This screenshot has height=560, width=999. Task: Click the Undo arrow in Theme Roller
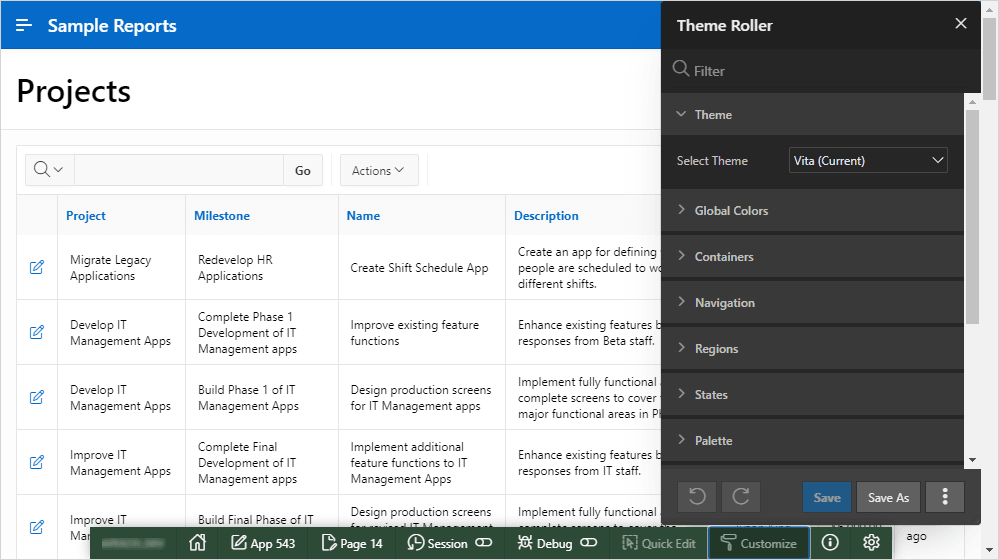click(x=697, y=497)
